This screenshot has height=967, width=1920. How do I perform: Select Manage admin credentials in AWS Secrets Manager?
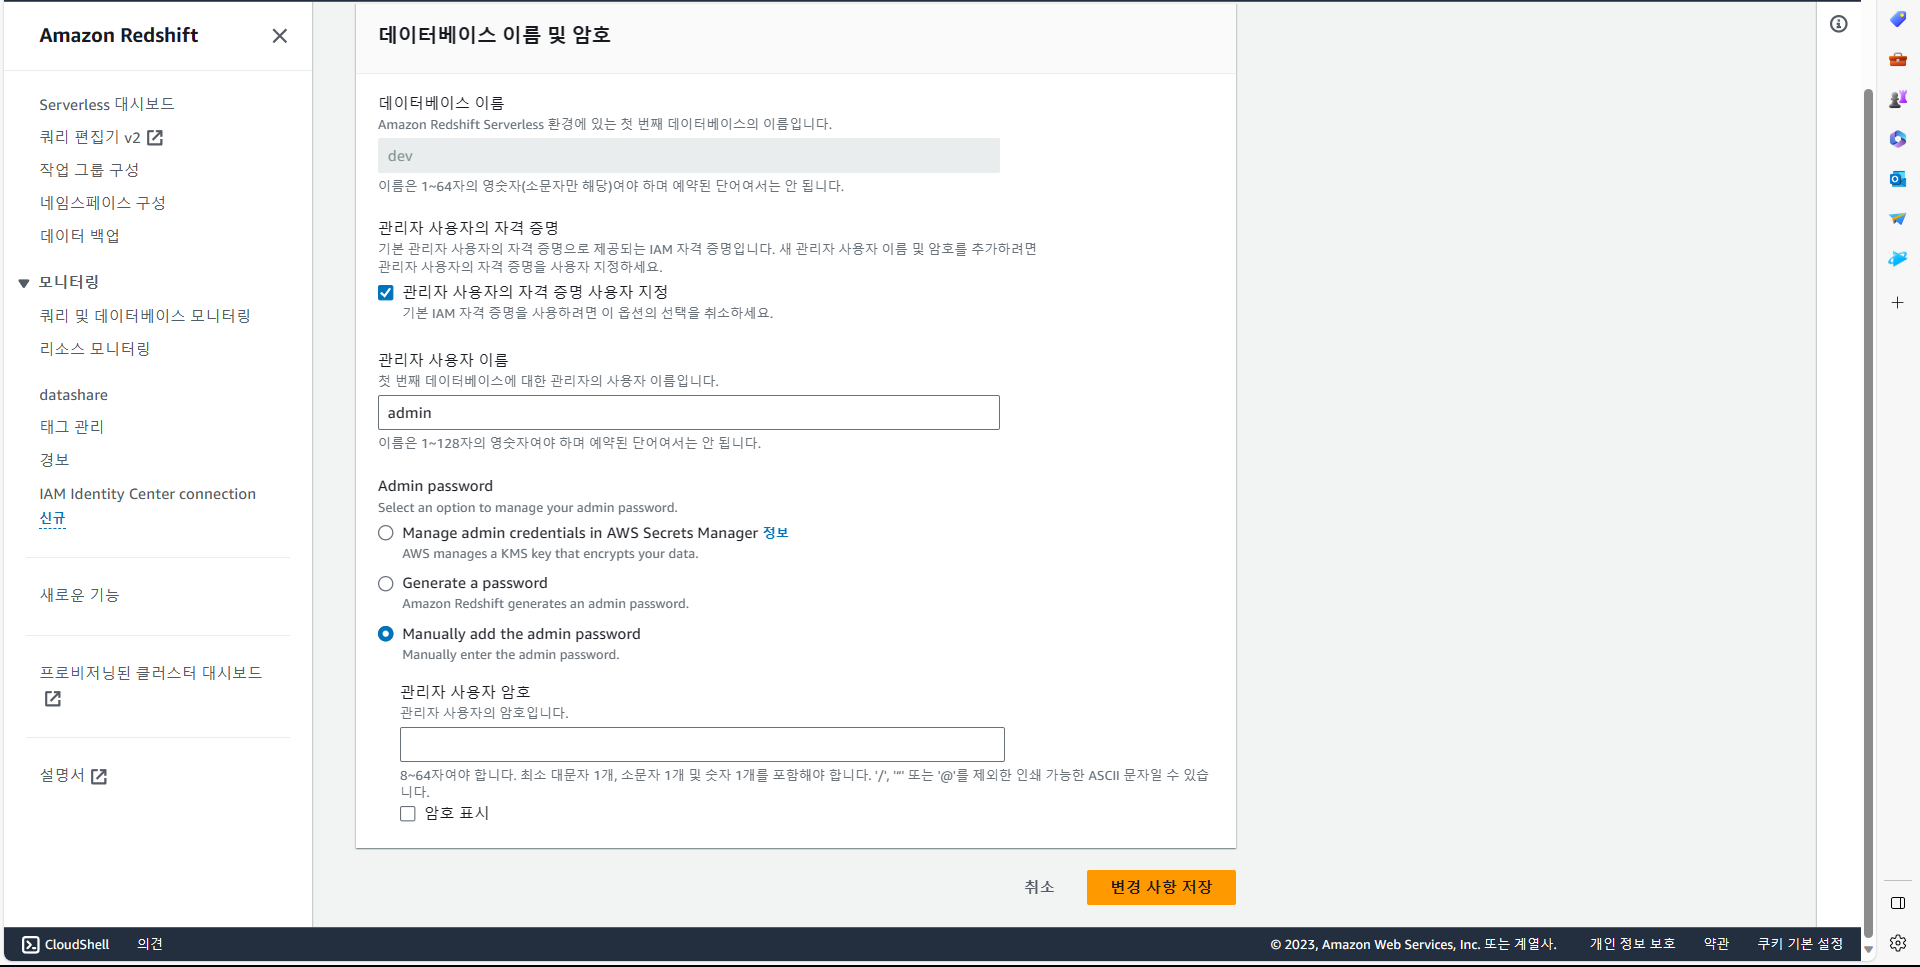pos(386,533)
